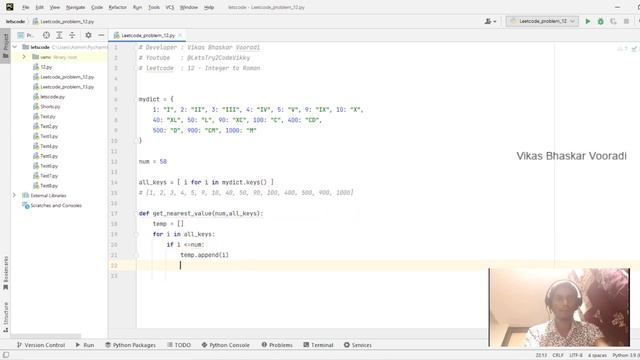Open the Project view selector dropdown
The width and height of the screenshot is (640, 360).
(25, 36)
